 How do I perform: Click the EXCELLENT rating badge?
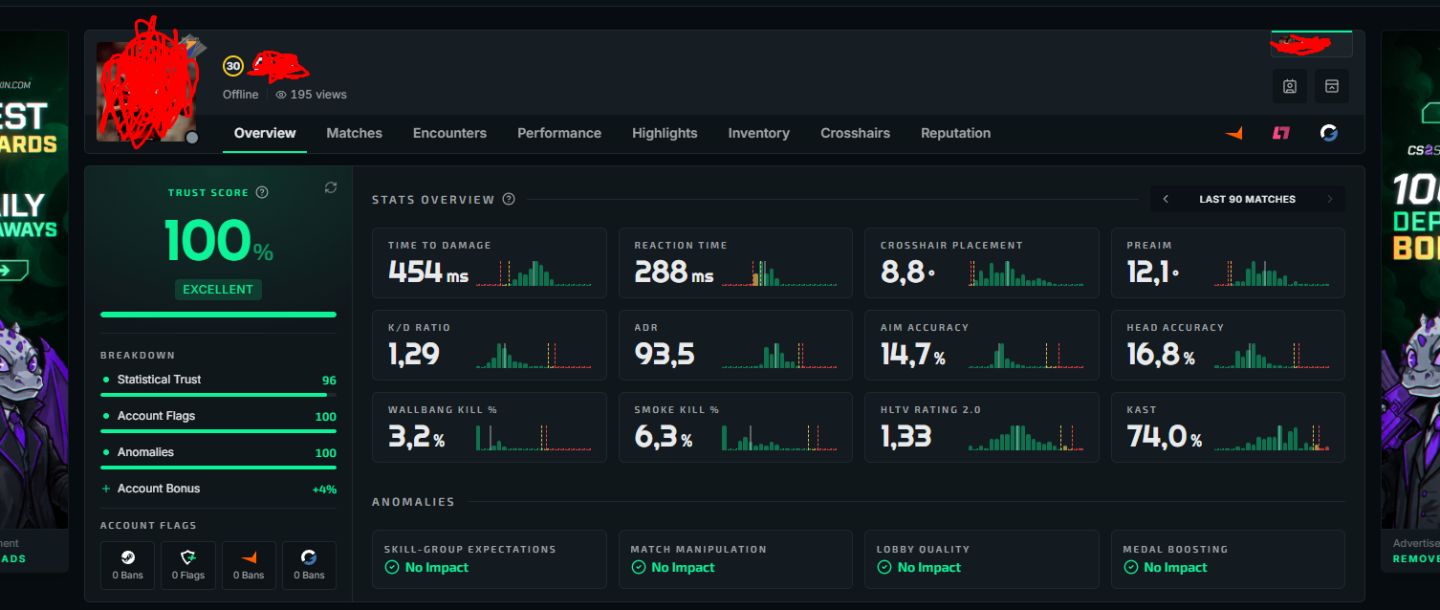click(218, 289)
